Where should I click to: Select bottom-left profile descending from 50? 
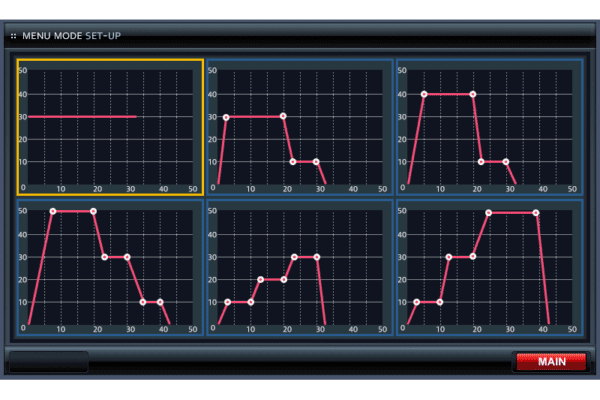(x=110, y=268)
